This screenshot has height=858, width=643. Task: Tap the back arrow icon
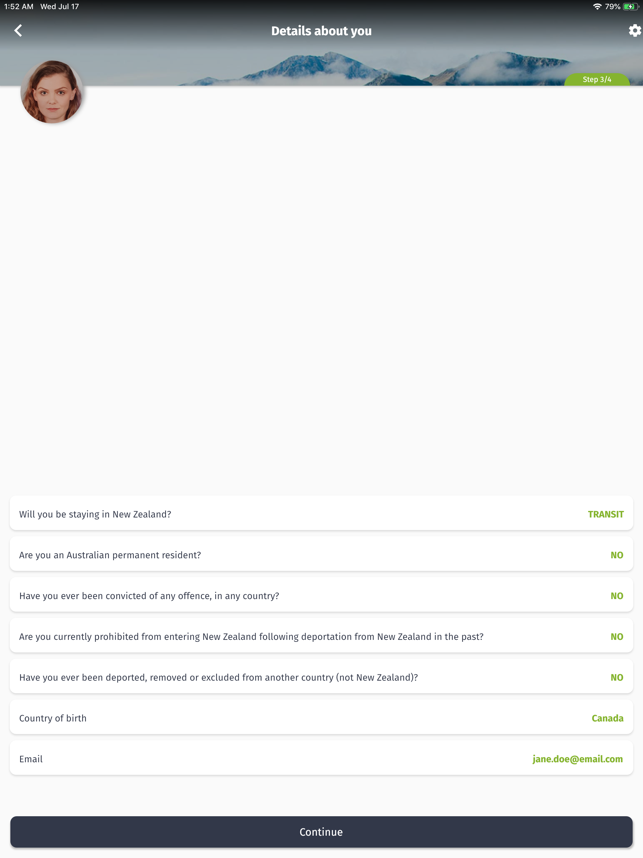pyautogui.click(x=18, y=31)
